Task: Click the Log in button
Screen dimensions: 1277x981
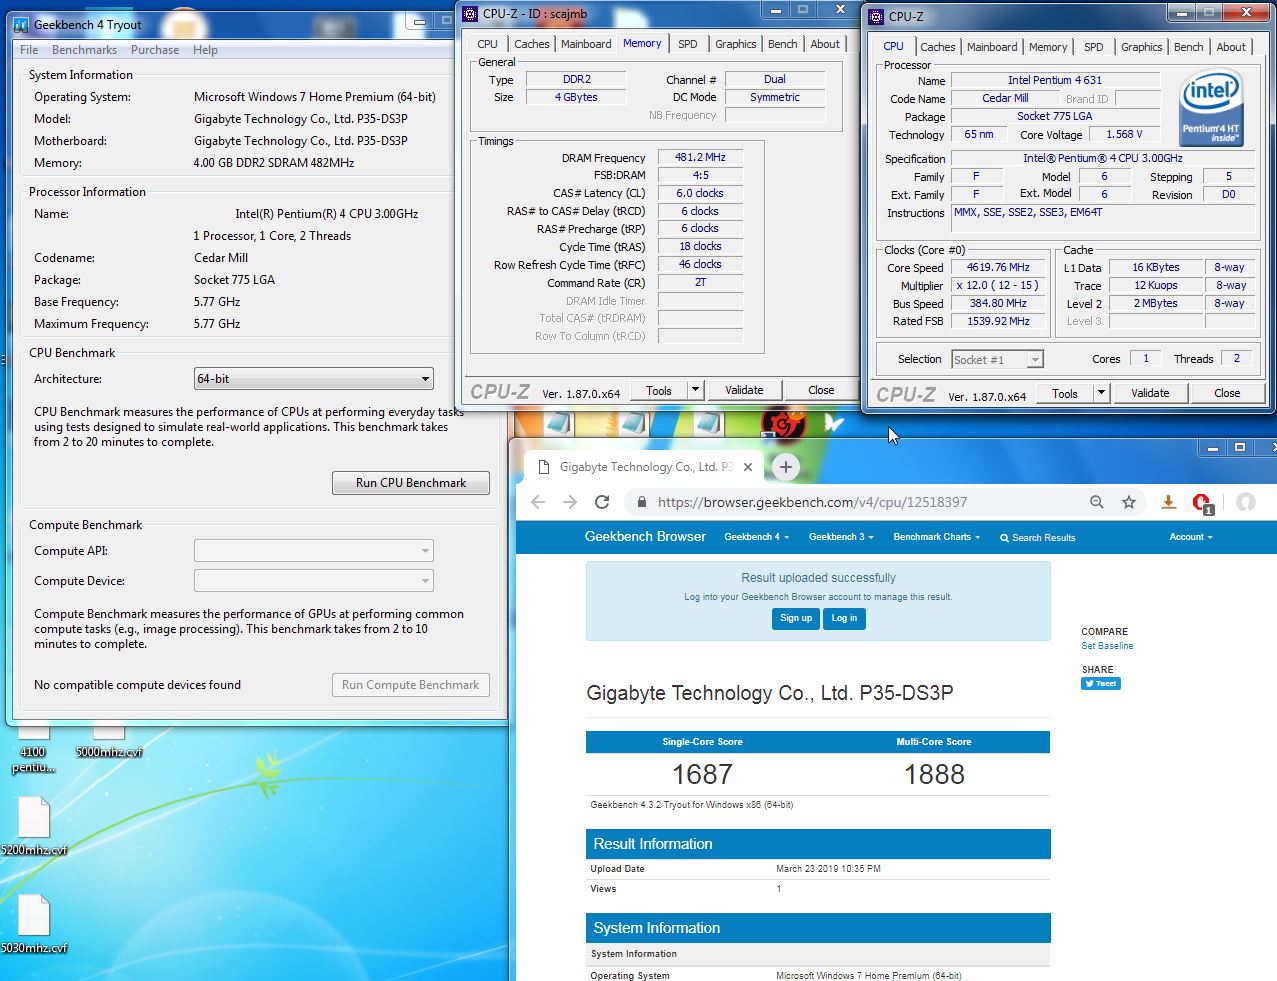Action: (x=844, y=618)
